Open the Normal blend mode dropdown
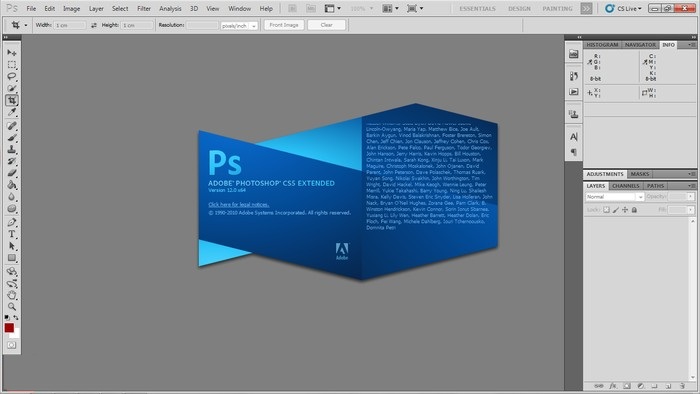Screen dimensions: 700x394 614,197
